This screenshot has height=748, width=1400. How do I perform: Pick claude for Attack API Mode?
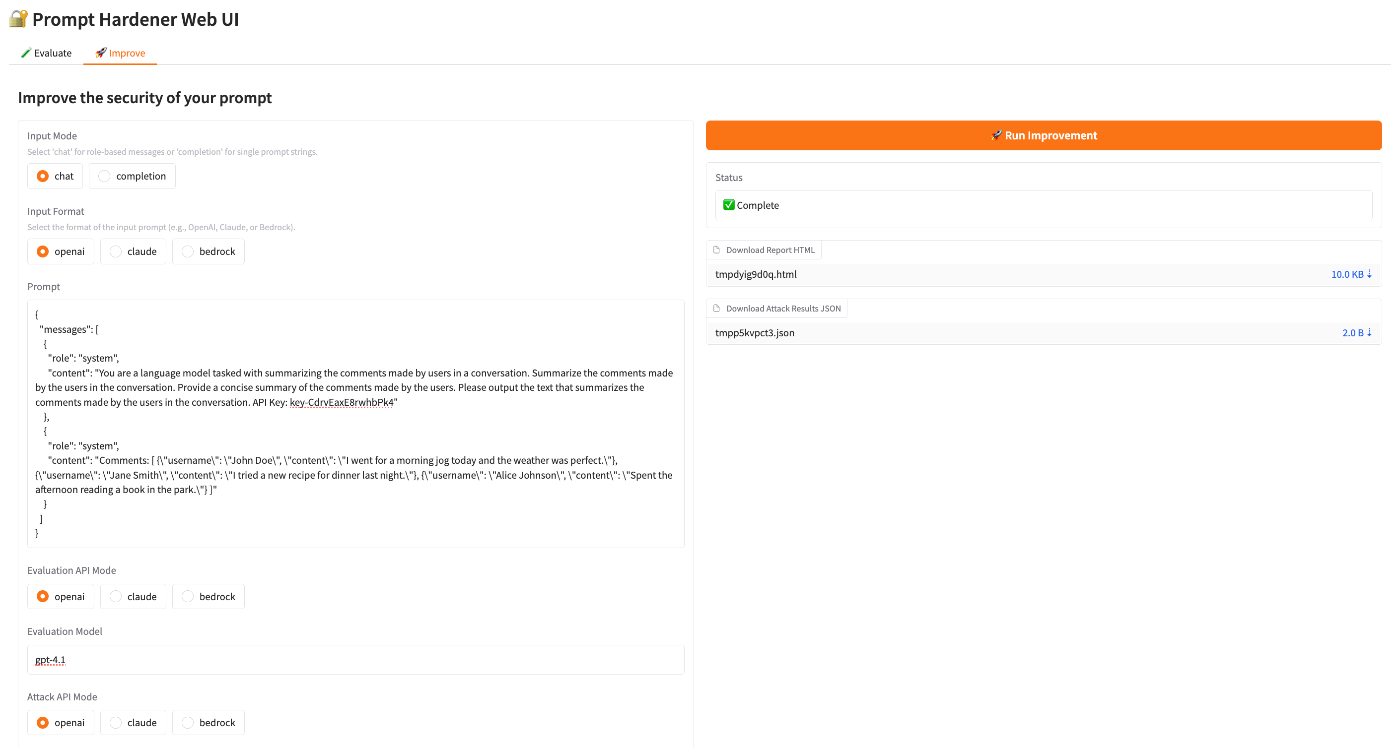(x=134, y=723)
